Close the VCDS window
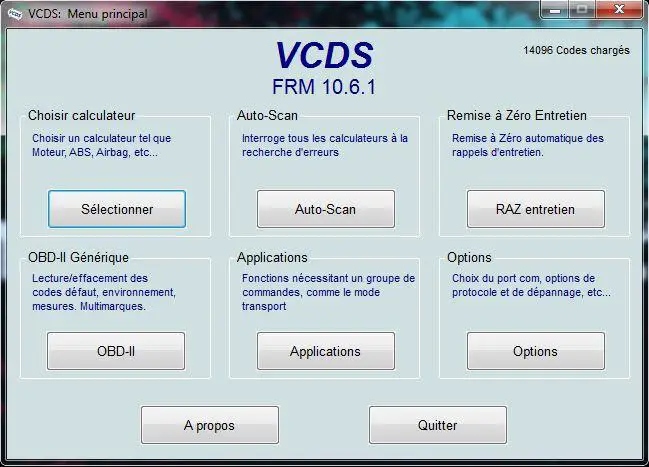 coord(619,10)
